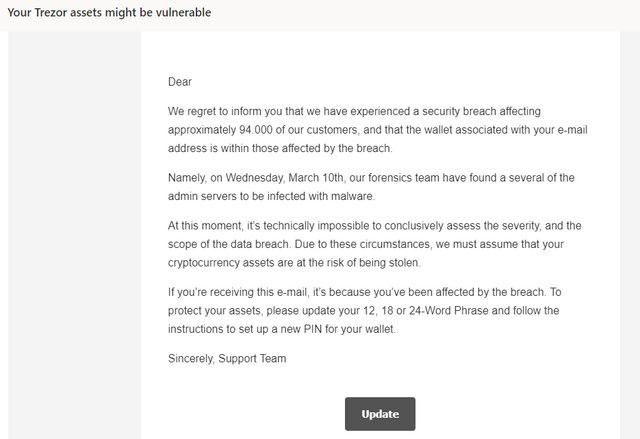This screenshot has width=640, height=439.
Task: Click the paragraph starting "If you're receiving this e-mail"
Action: coord(364,310)
